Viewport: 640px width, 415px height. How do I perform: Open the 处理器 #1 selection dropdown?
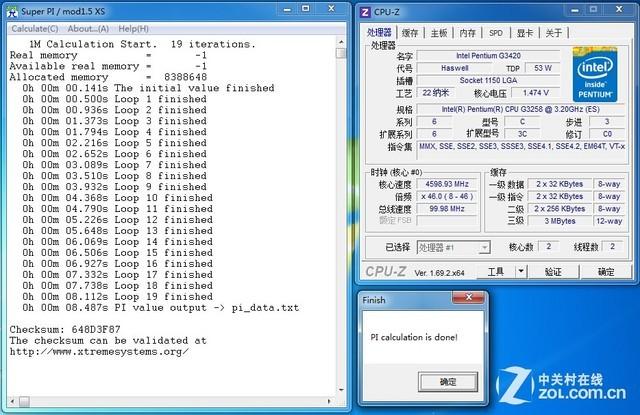(x=453, y=247)
